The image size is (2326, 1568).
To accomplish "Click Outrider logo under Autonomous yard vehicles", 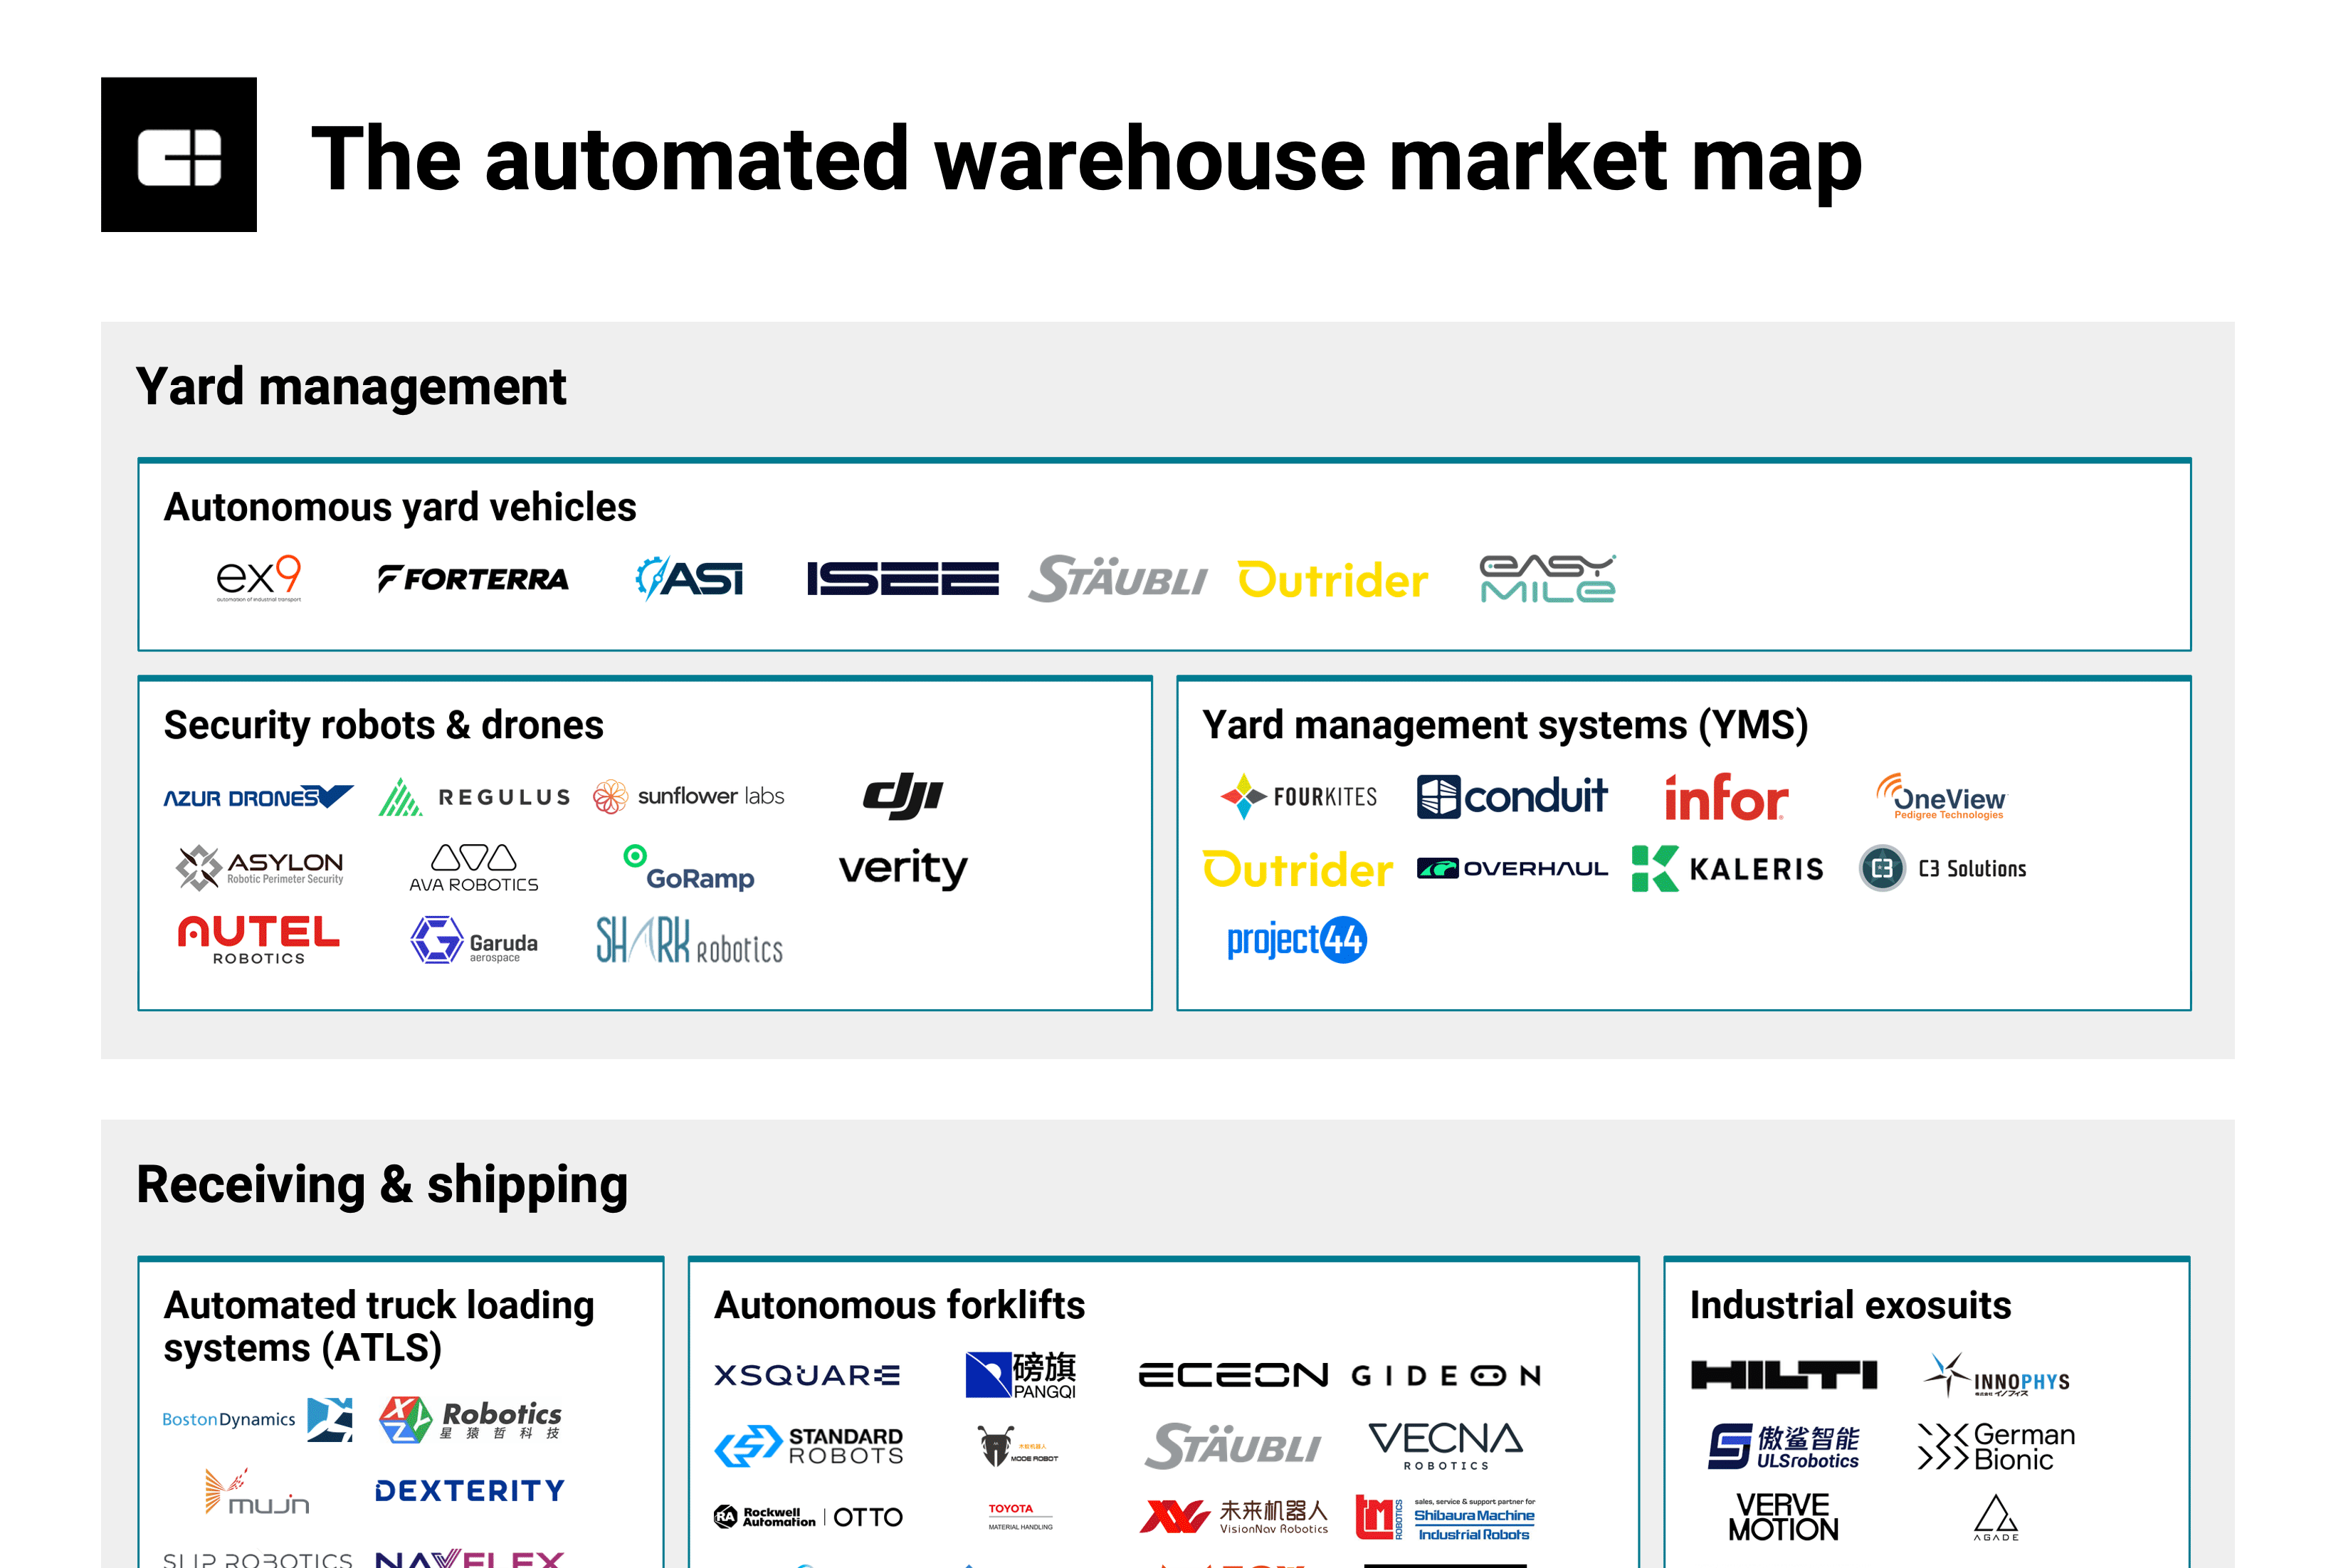I will 1333,580.
